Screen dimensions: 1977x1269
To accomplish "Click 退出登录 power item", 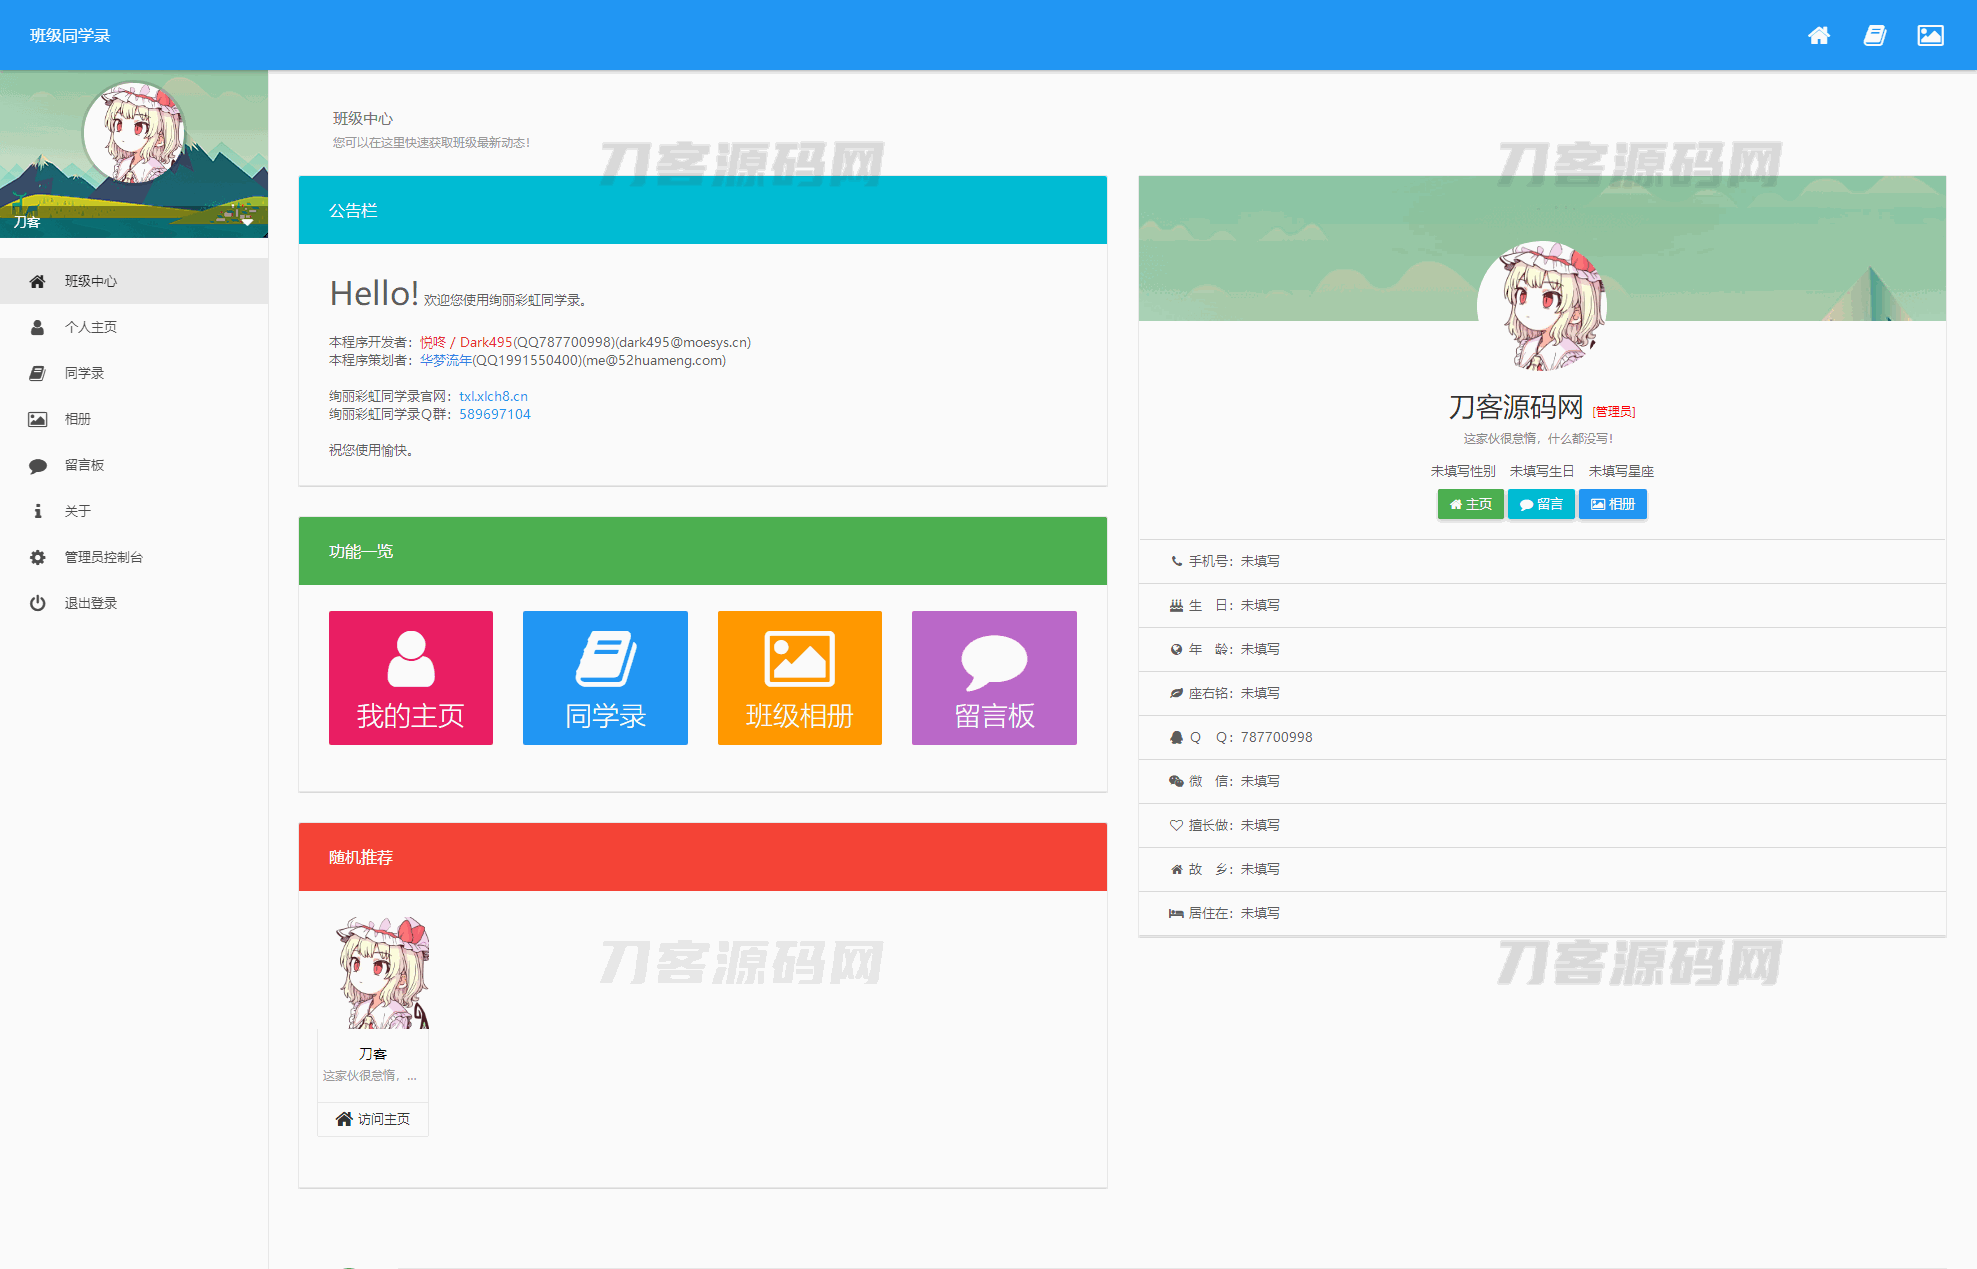I will click(x=91, y=603).
